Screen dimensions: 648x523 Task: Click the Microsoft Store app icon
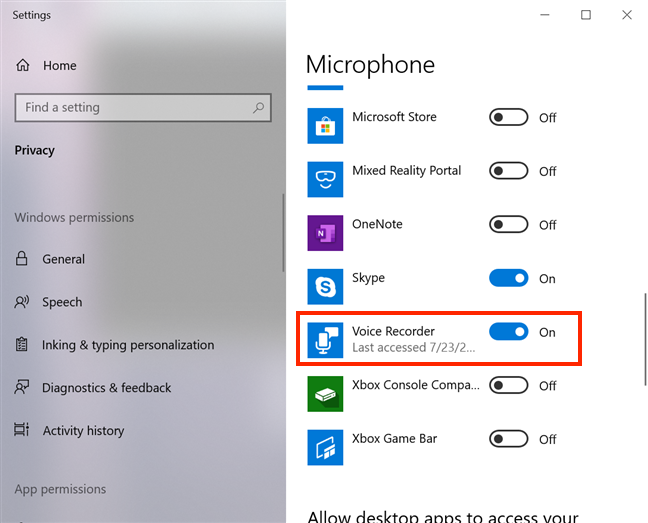click(325, 126)
